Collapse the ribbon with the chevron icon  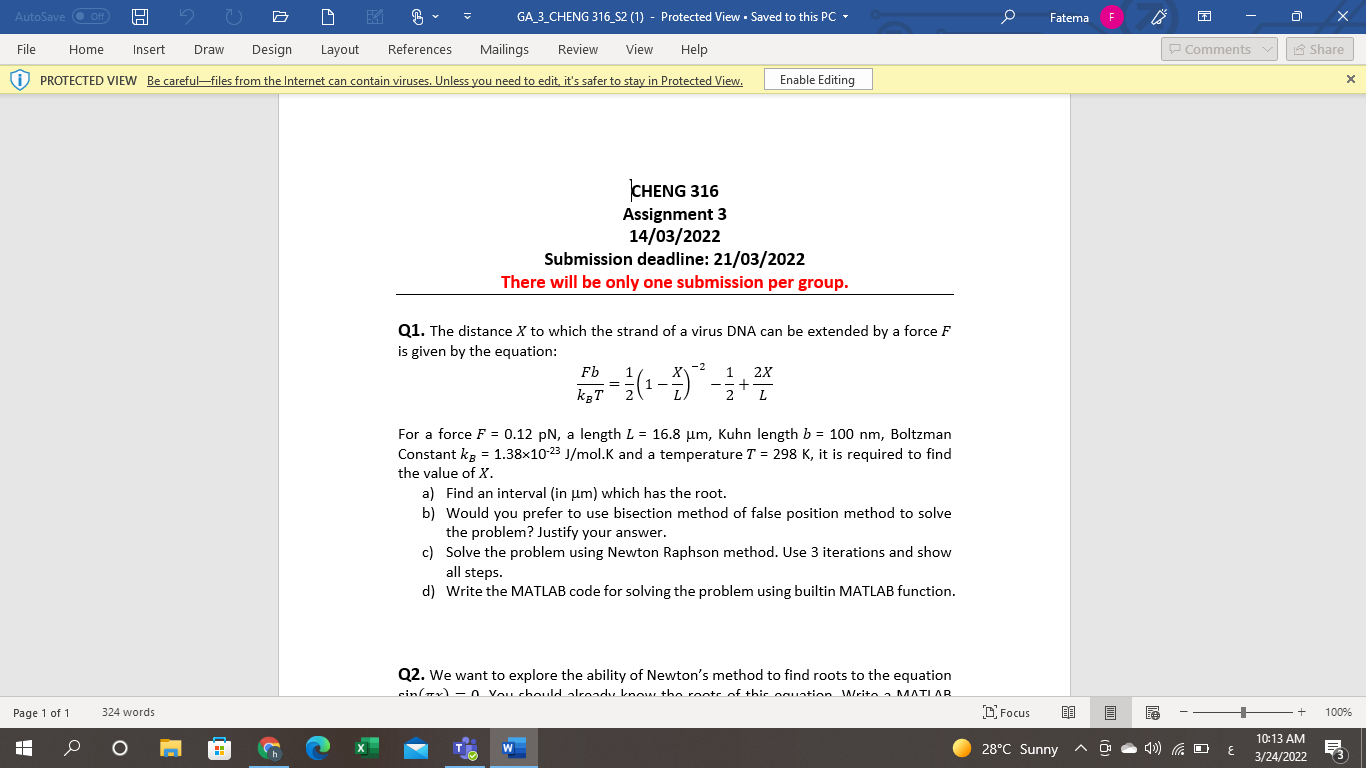point(469,16)
